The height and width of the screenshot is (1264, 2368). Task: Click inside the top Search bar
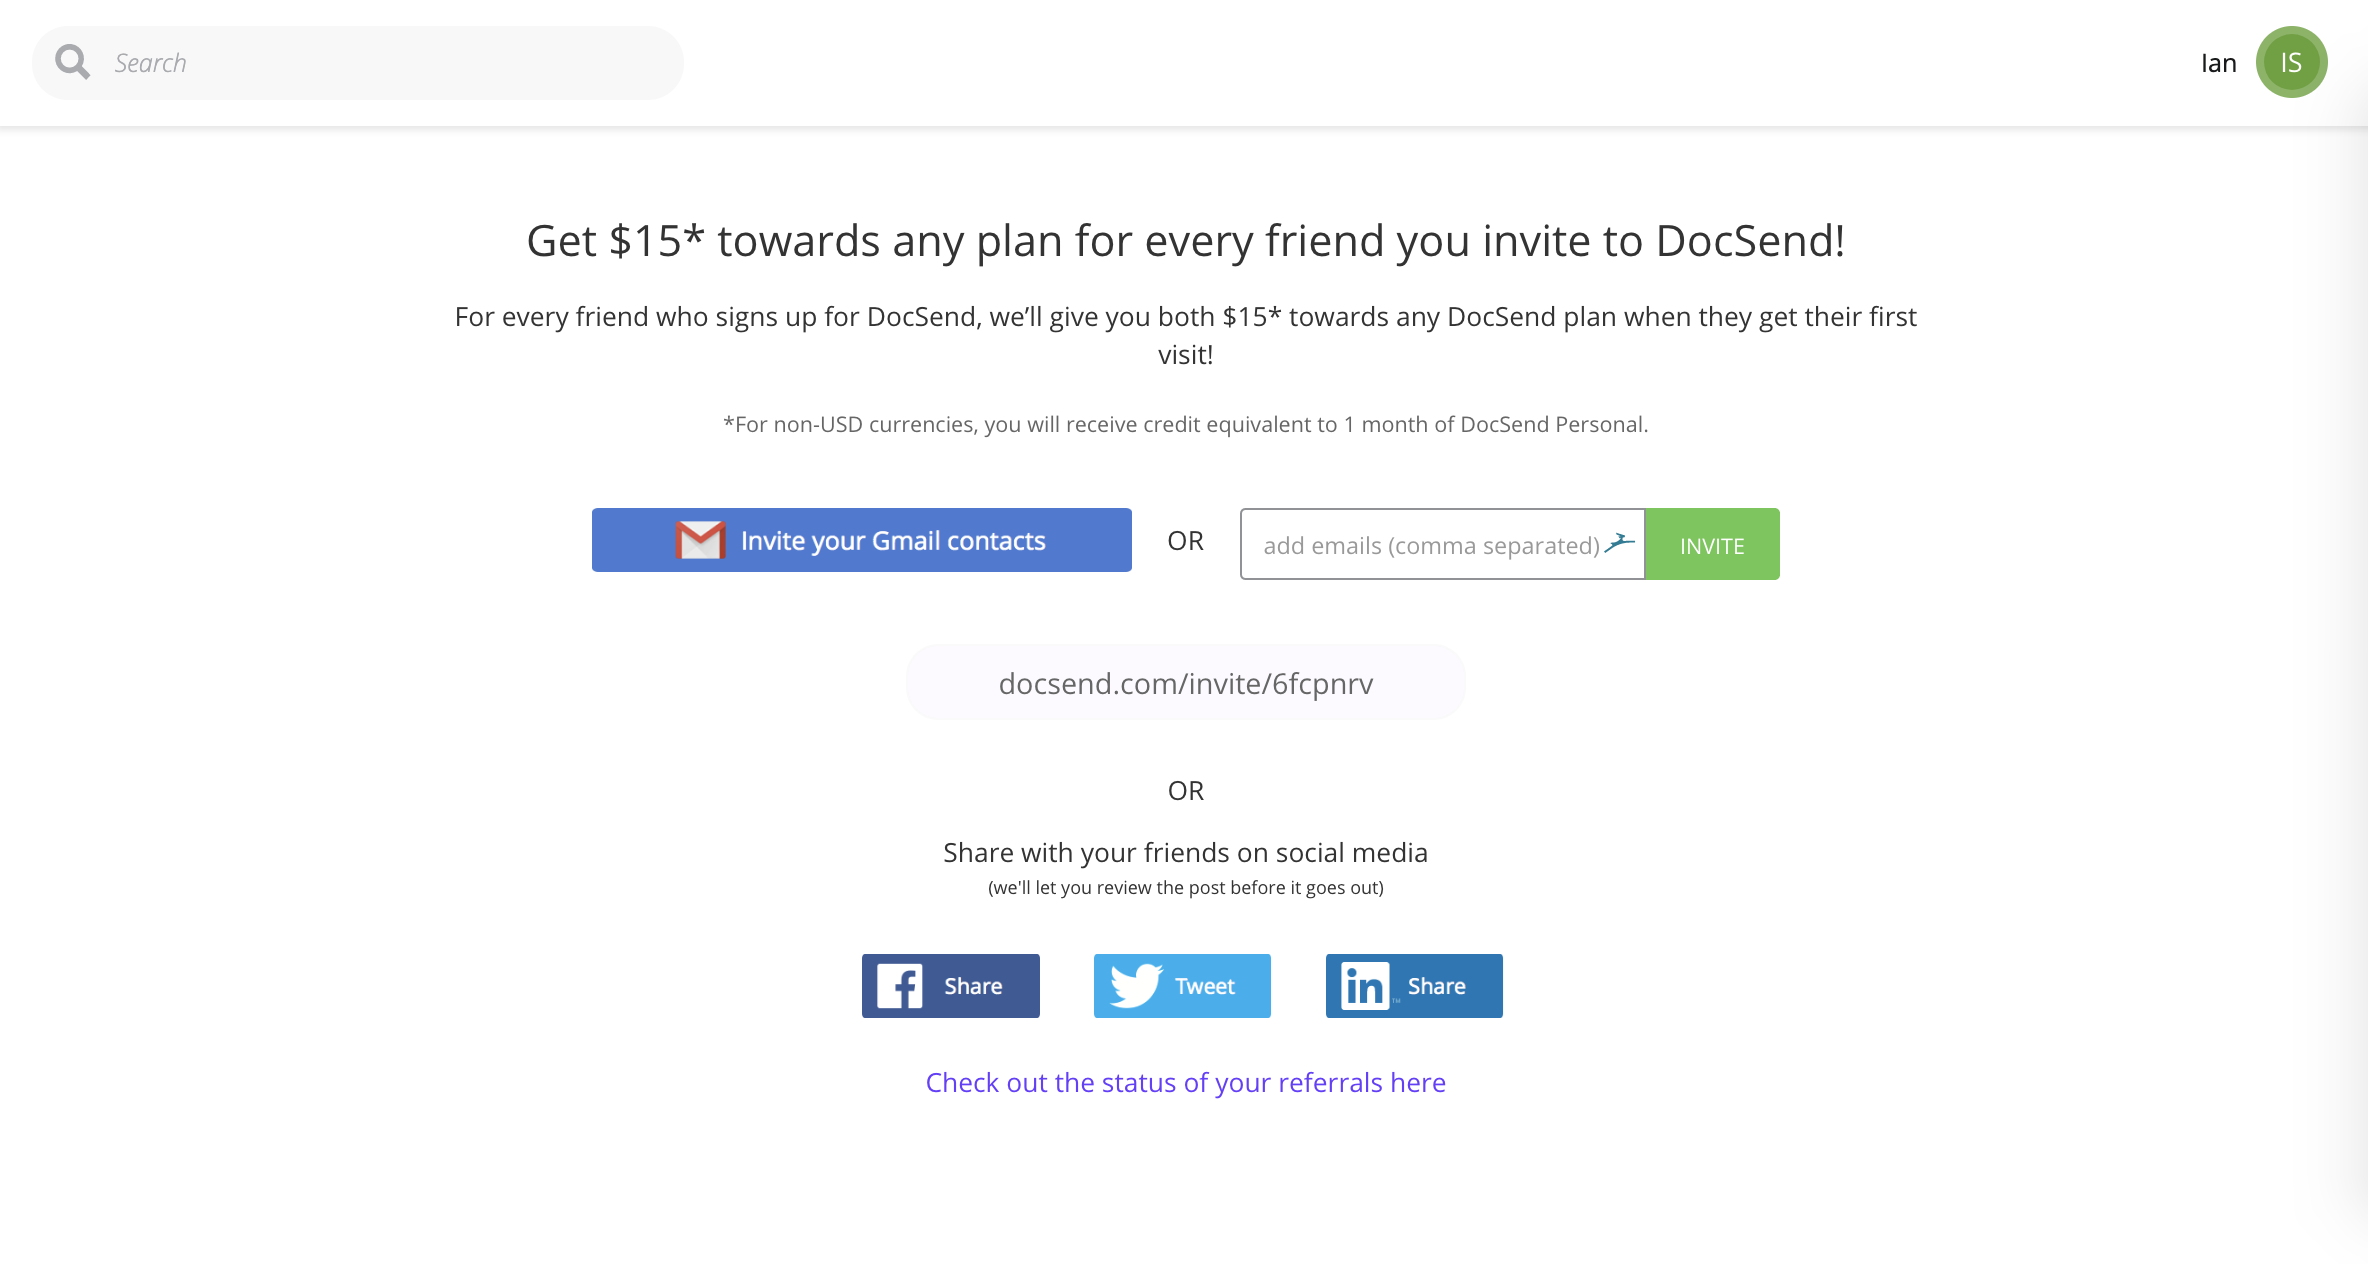click(x=357, y=61)
